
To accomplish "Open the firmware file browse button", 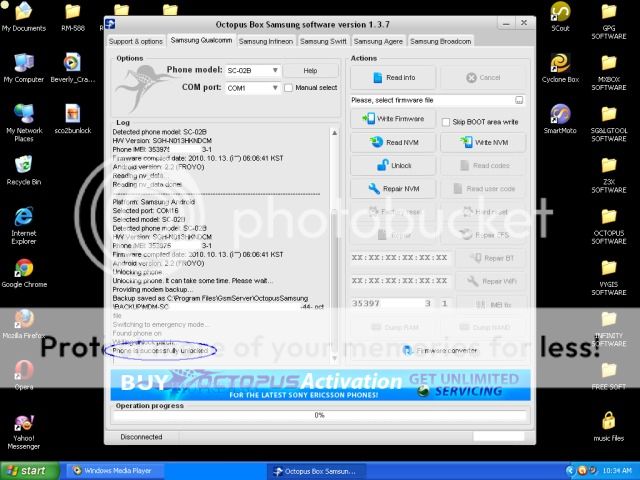I will (x=520, y=100).
